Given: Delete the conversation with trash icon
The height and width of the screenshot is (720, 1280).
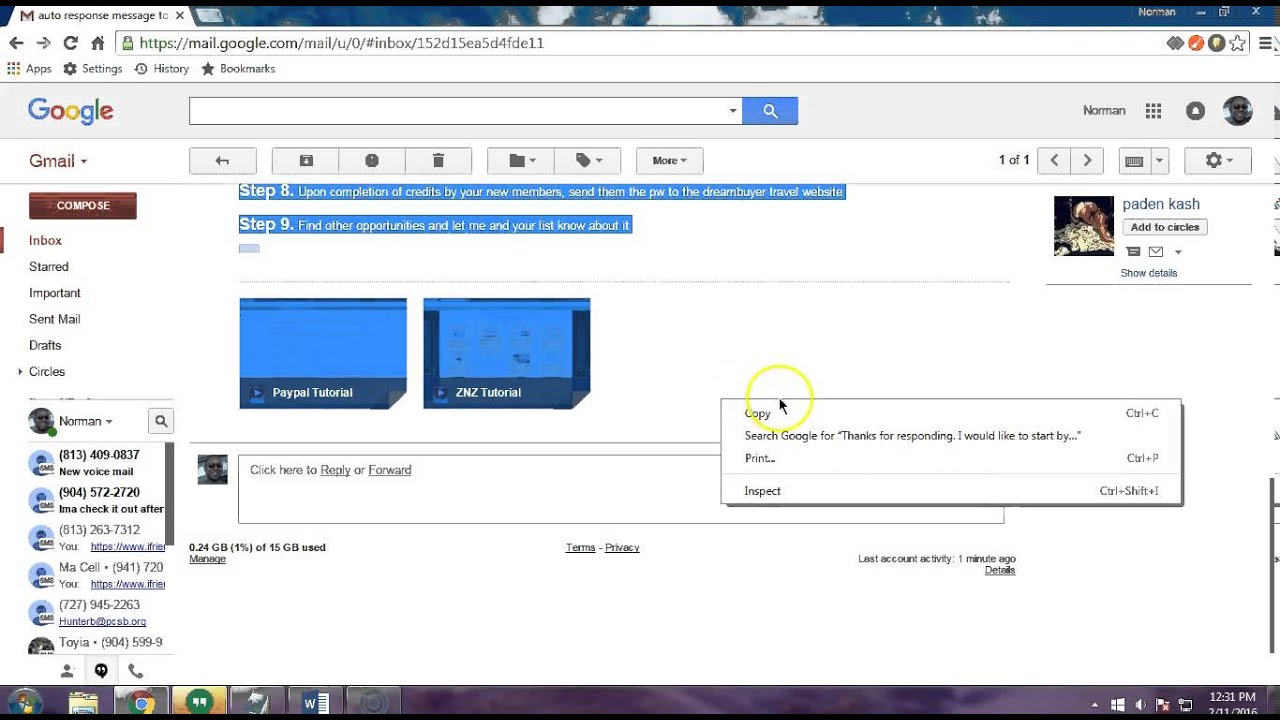Looking at the screenshot, I should (x=438, y=161).
